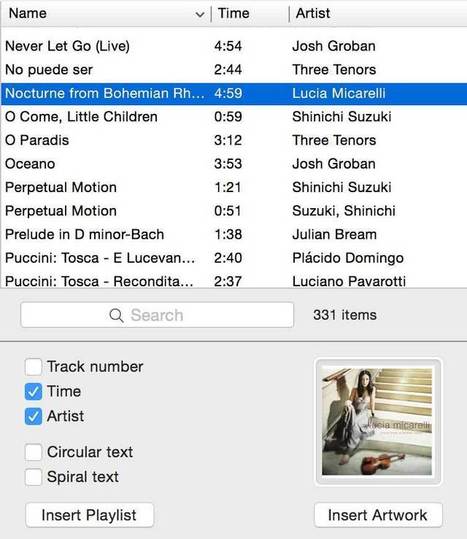Screen dimensions: 467x539
Task: Click the Insert Artwork button
Action: pos(378,515)
